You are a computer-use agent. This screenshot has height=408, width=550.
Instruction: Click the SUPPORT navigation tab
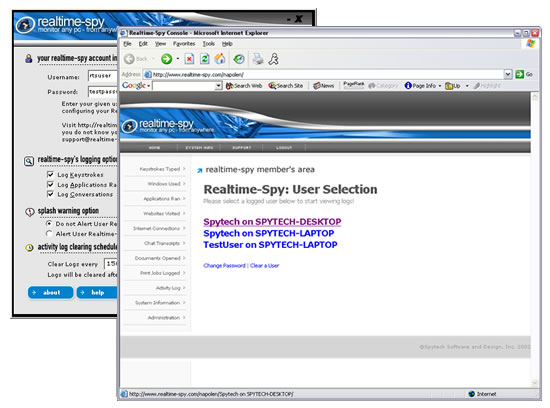coord(242,148)
